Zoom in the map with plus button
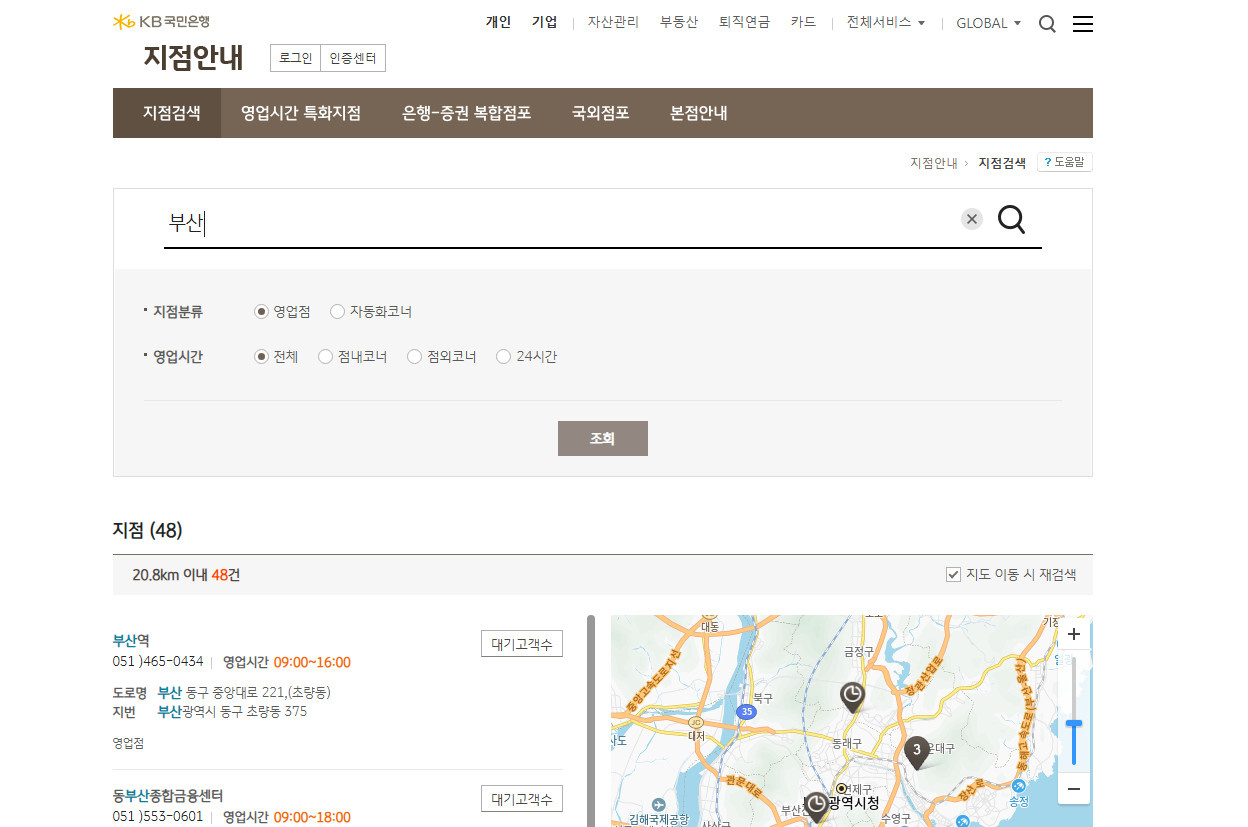The width and height of the screenshot is (1248, 827). (1074, 634)
